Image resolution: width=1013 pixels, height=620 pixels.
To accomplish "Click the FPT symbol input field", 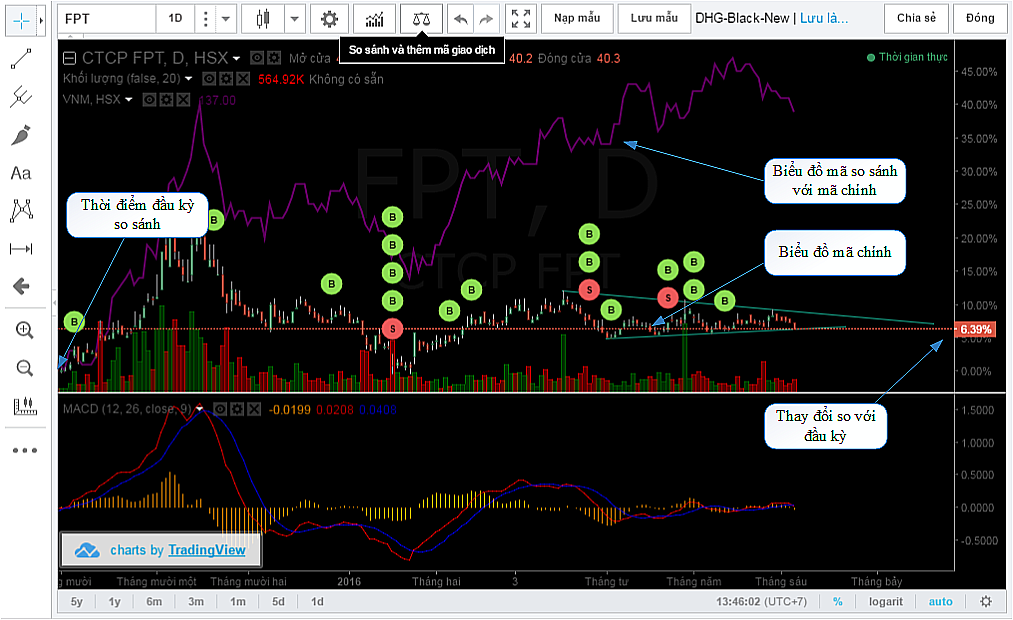I will (x=107, y=19).
